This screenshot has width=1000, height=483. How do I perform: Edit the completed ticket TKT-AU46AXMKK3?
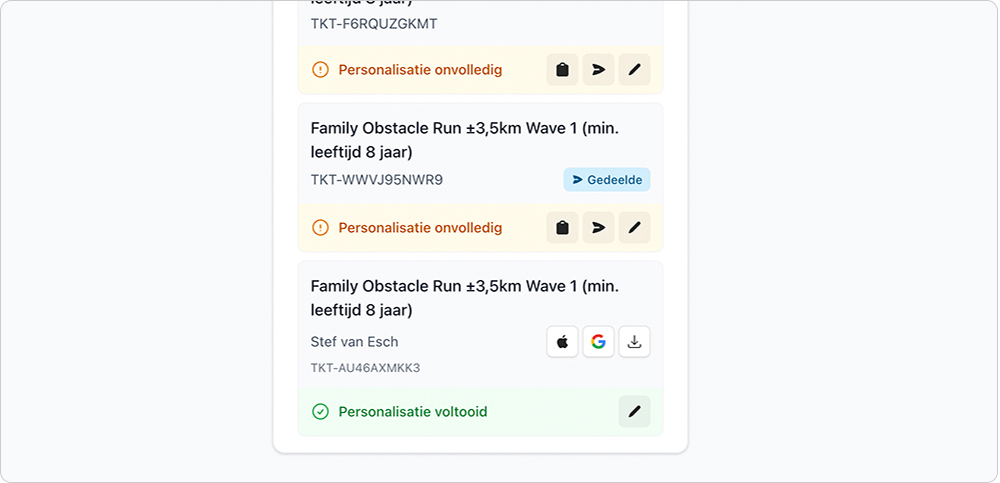click(634, 412)
